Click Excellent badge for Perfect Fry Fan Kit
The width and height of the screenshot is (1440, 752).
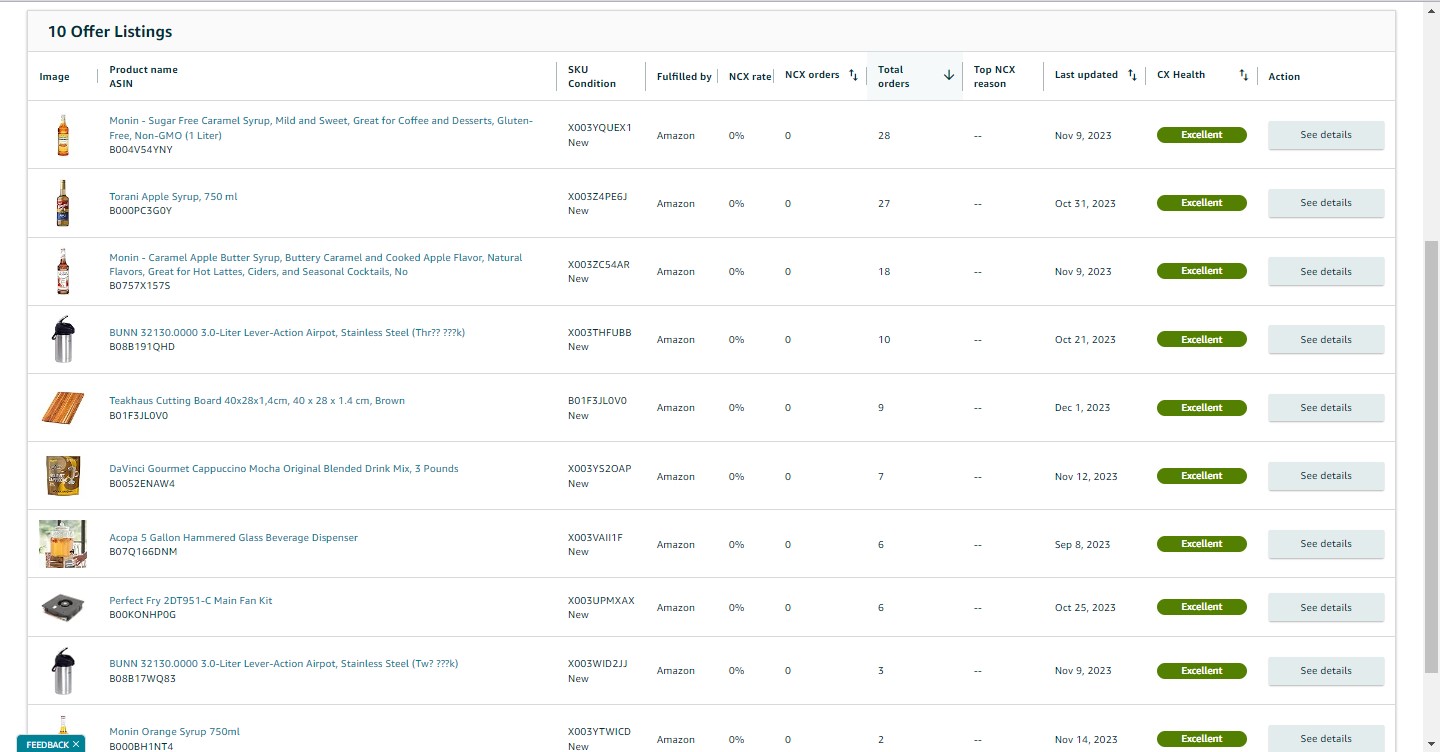pos(1202,607)
